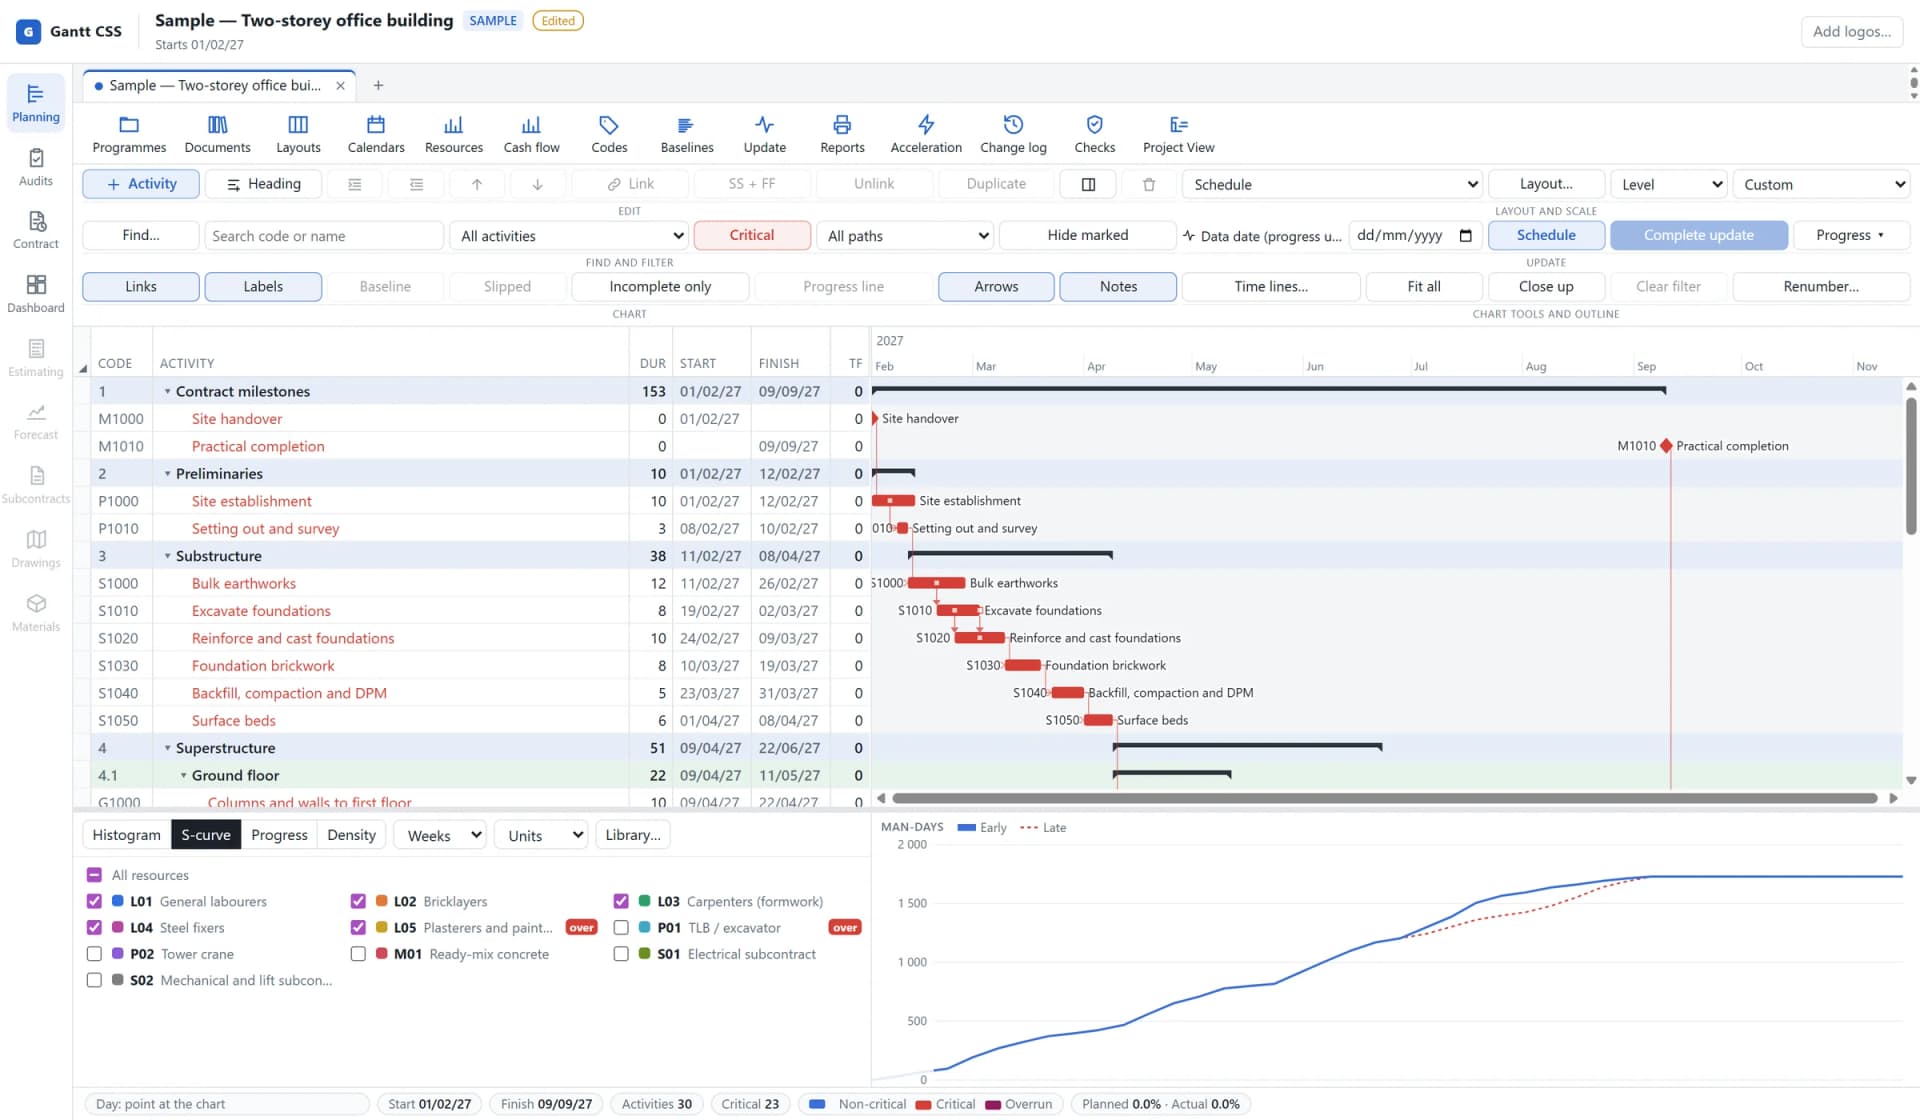Click the Search code or name field

323,236
